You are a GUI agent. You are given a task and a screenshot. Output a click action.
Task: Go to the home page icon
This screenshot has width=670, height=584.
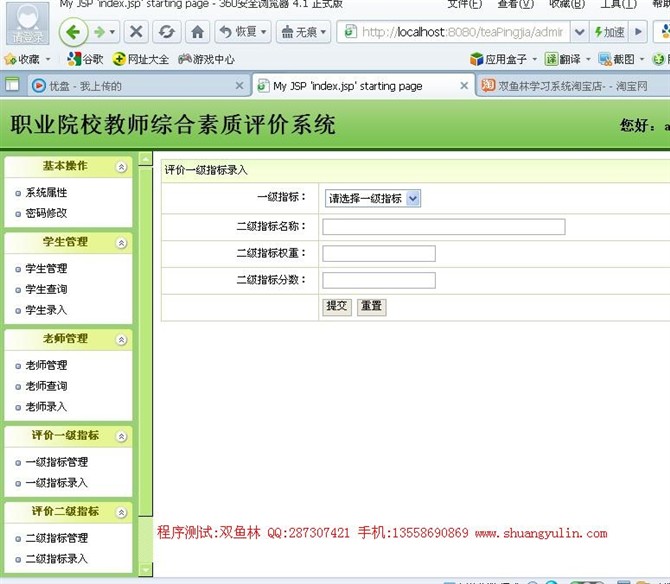[197, 32]
